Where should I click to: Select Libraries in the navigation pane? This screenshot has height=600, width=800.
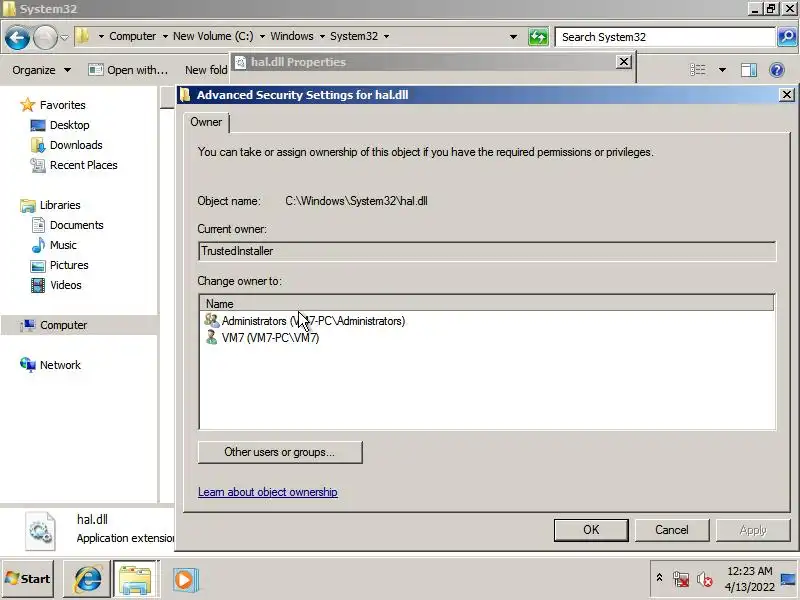pyautogui.click(x=51, y=205)
